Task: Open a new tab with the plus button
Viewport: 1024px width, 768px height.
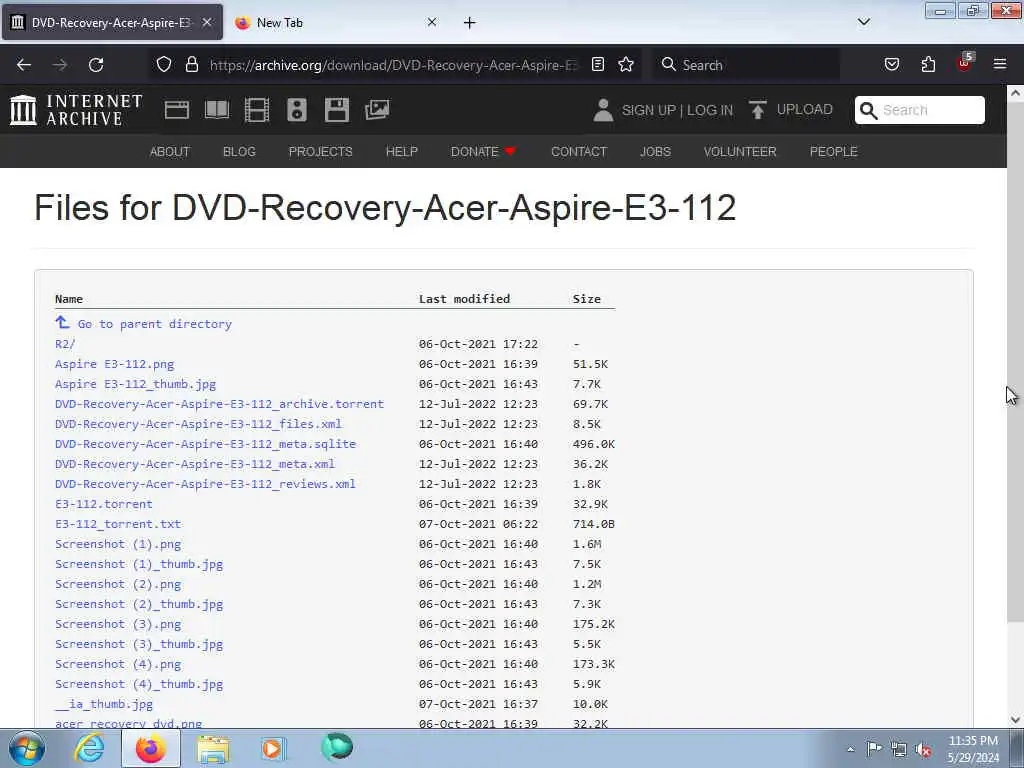Action: [x=470, y=23]
